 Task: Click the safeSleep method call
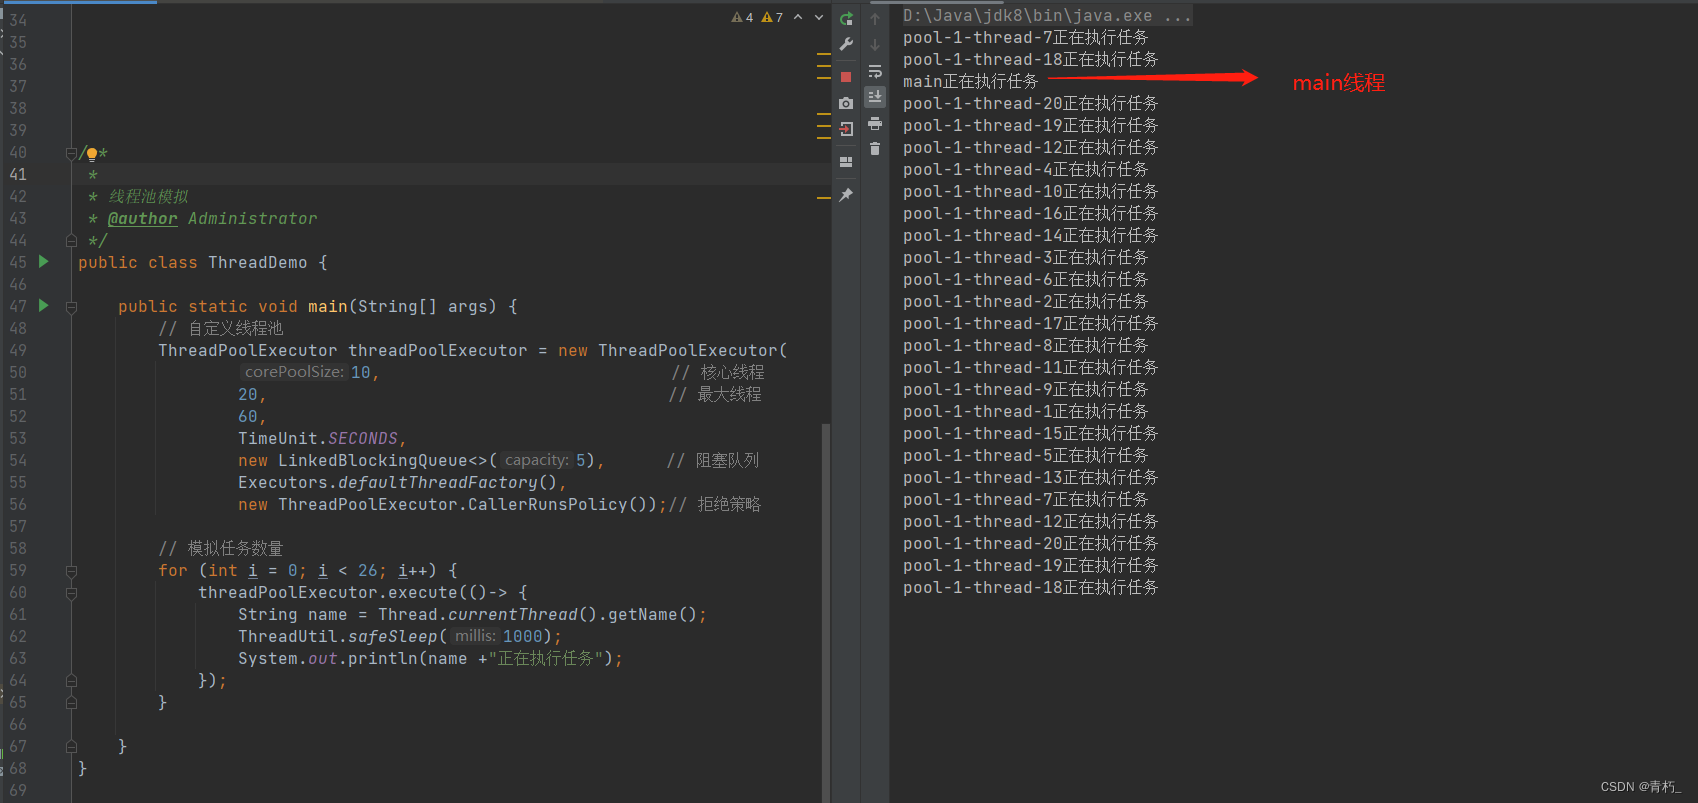coord(393,636)
